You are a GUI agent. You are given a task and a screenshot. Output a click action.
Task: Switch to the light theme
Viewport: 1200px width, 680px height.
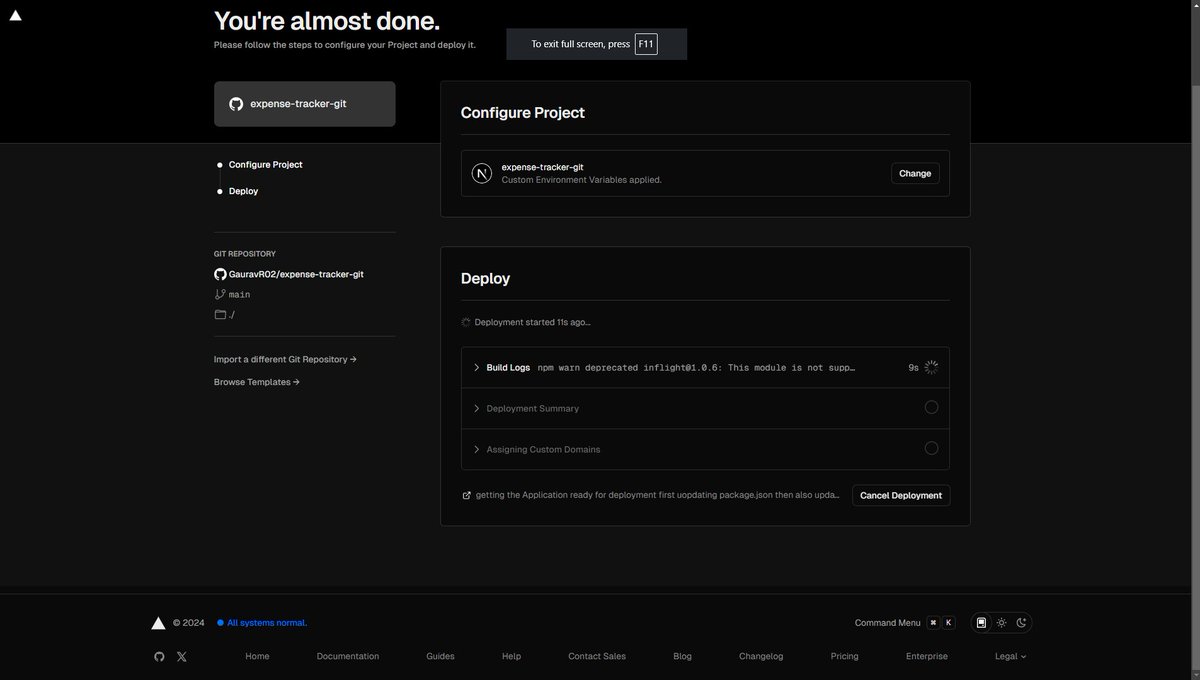click(x=1001, y=623)
